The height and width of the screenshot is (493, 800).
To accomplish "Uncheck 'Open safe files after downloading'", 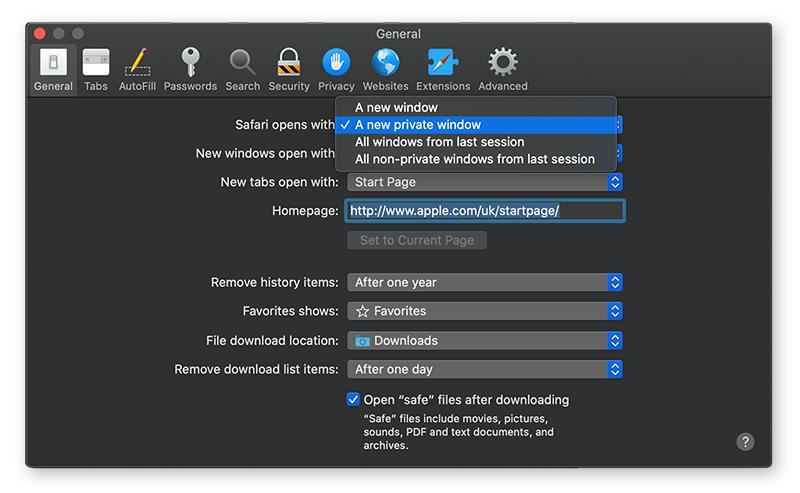I will [x=353, y=399].
